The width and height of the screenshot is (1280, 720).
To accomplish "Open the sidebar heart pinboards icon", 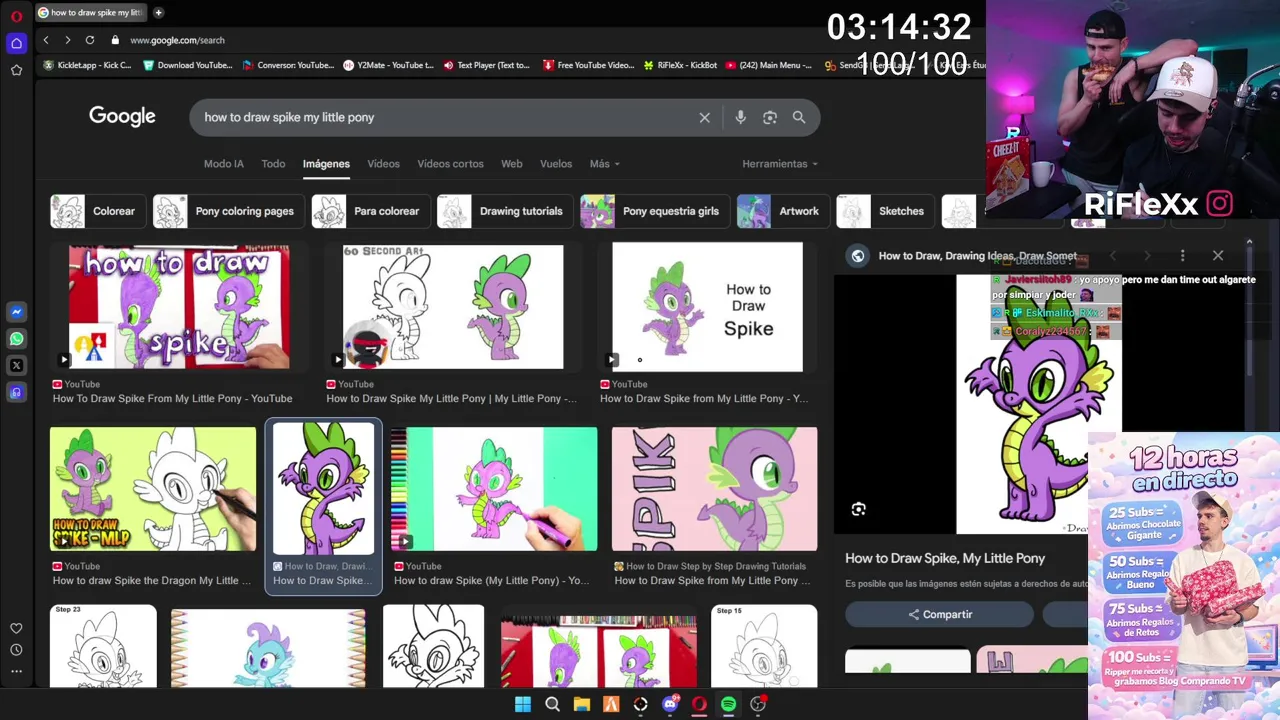I will [16, 628].
